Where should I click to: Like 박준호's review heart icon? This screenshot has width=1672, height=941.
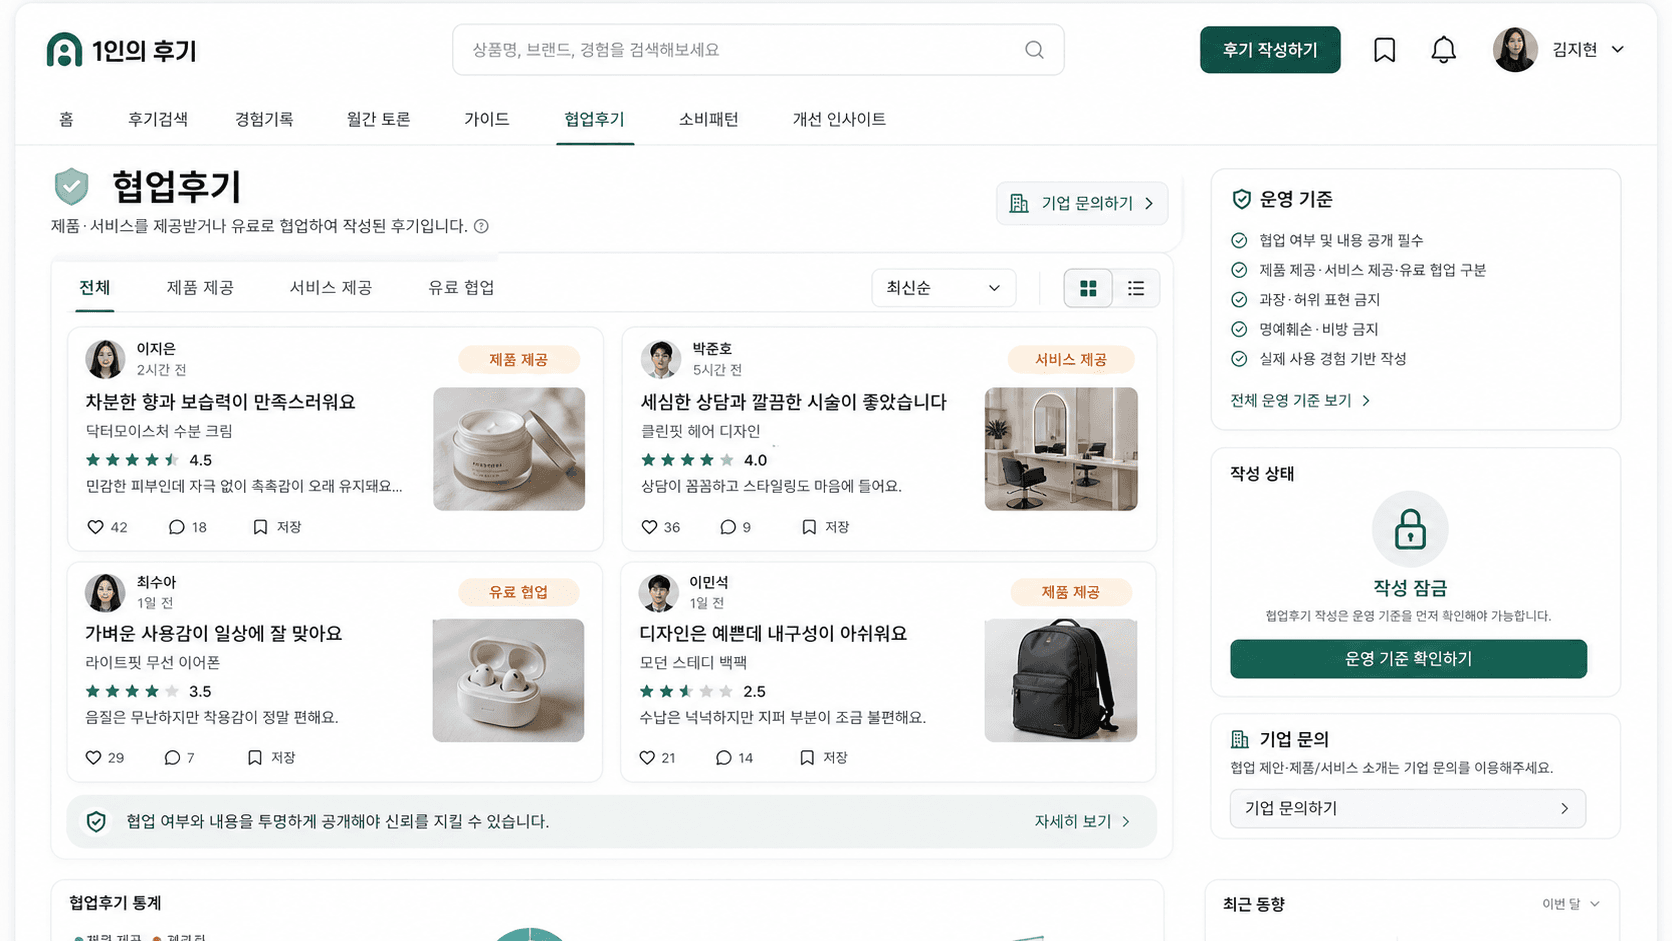pyautogui.click(x=649, y=527)
